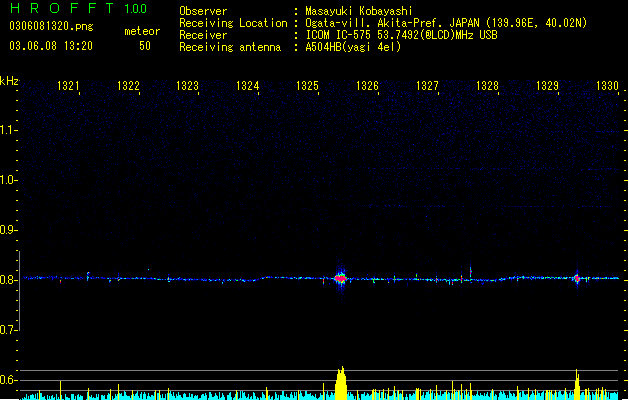Click the 'Receiving Location' label

[233, 23]
